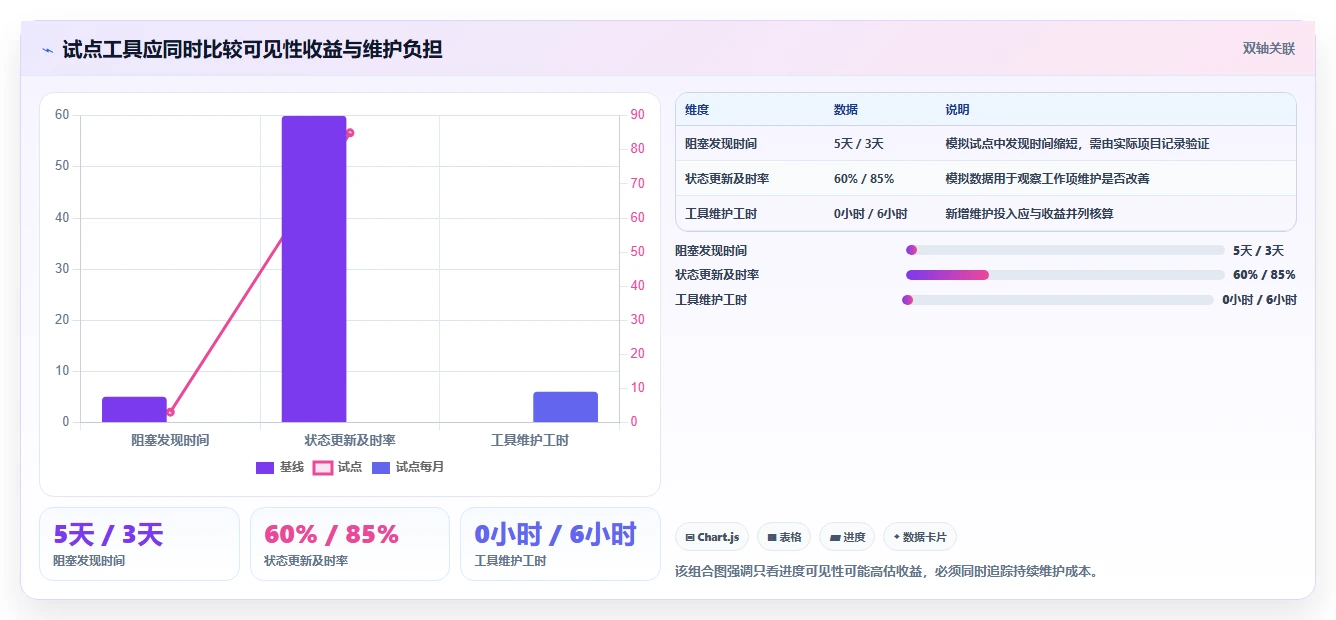Click the pink line point at 85

pyautogui.click(x=350, y=133)
